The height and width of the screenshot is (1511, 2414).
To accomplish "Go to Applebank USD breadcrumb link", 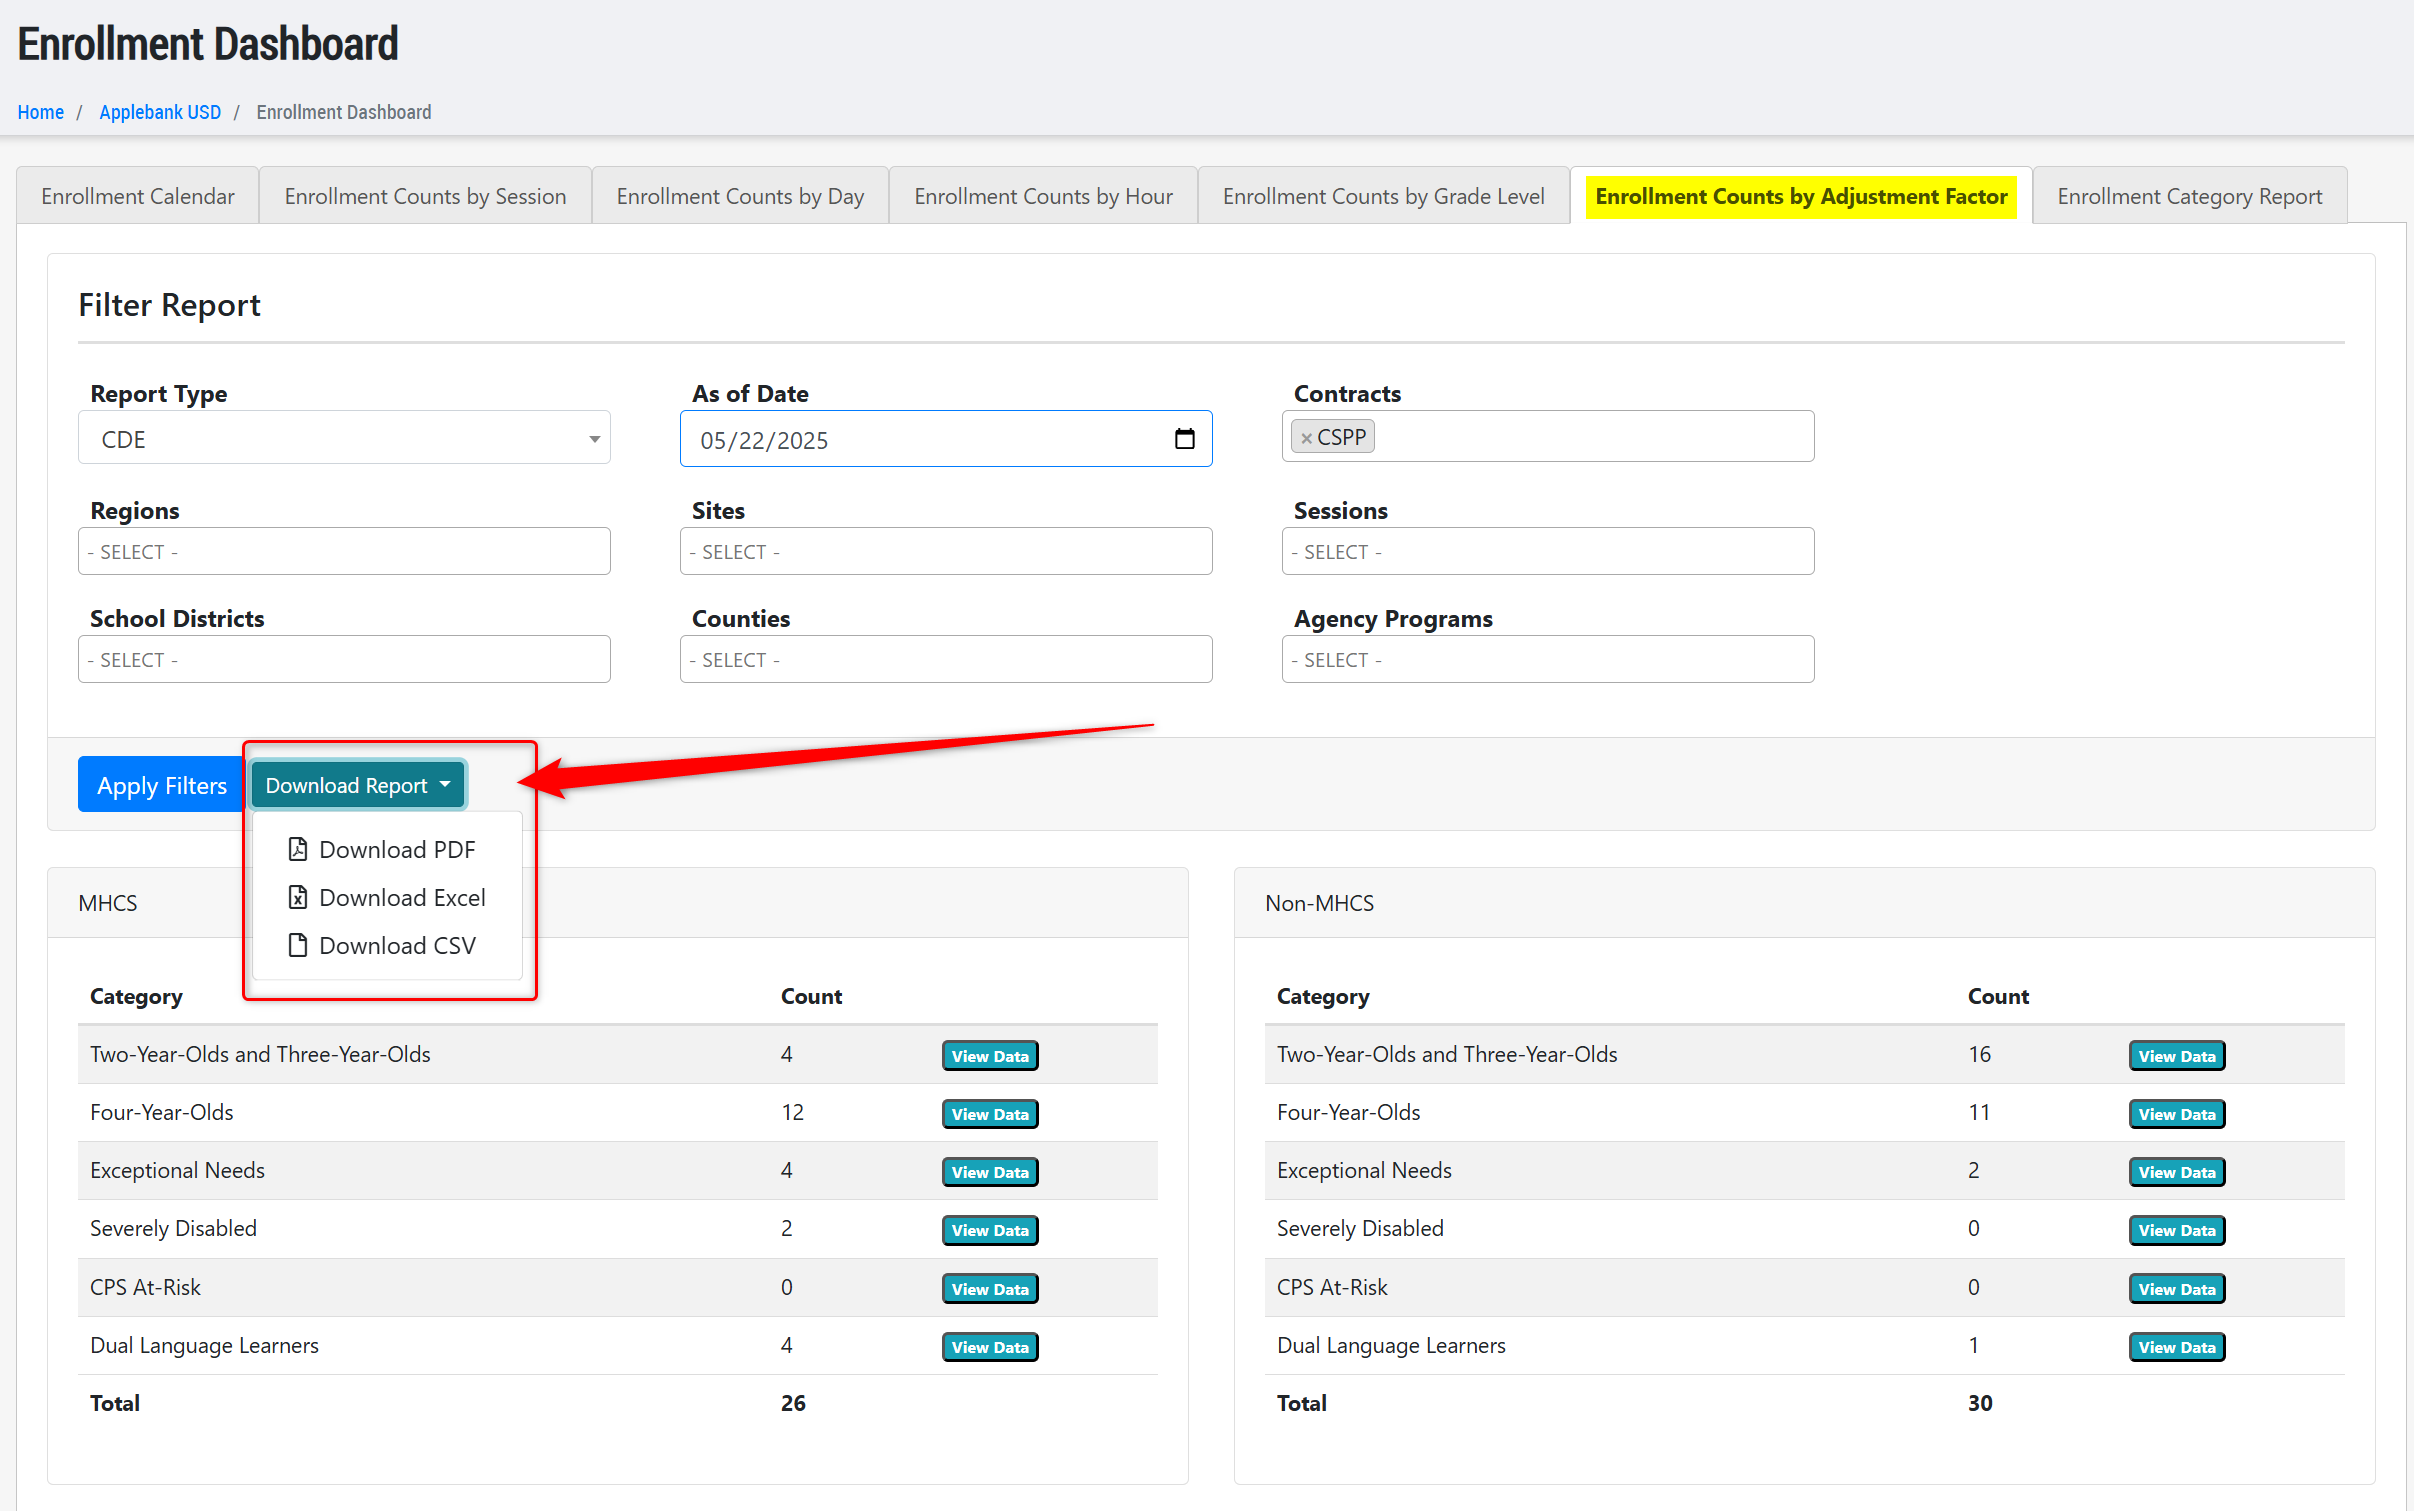I will [x=160, y=112].
